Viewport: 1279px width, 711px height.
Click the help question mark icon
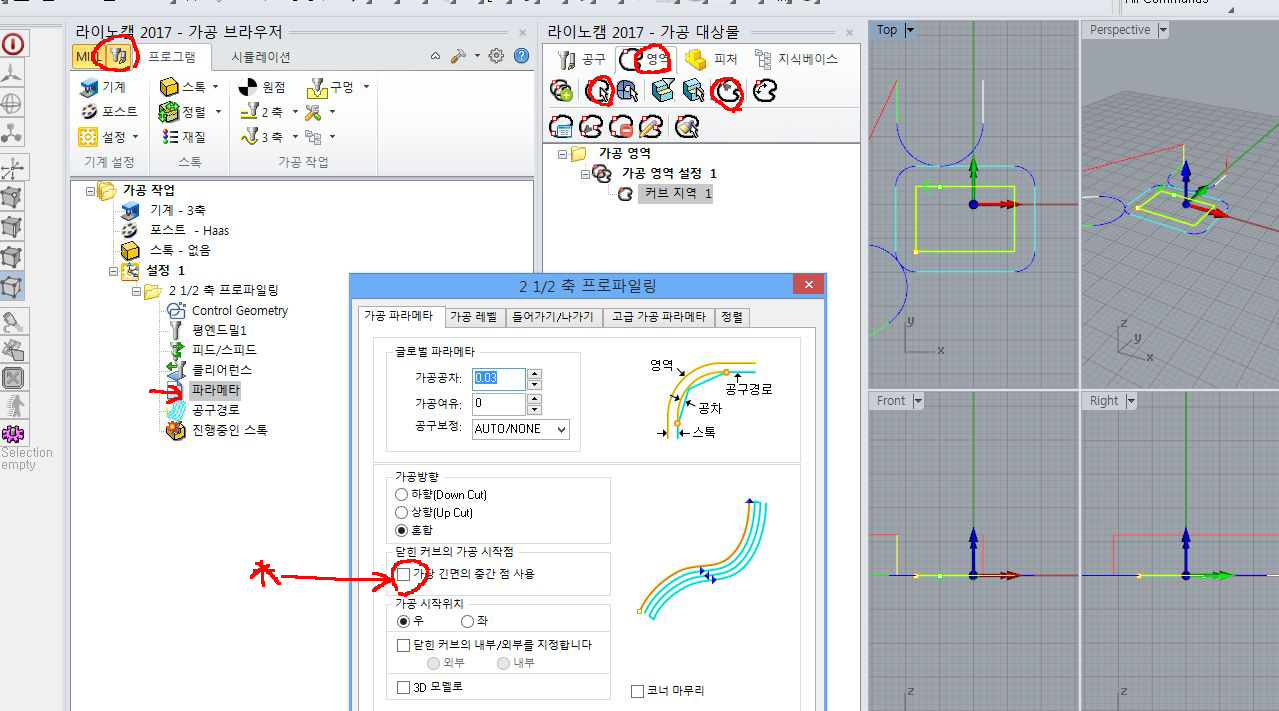[521, 56]
